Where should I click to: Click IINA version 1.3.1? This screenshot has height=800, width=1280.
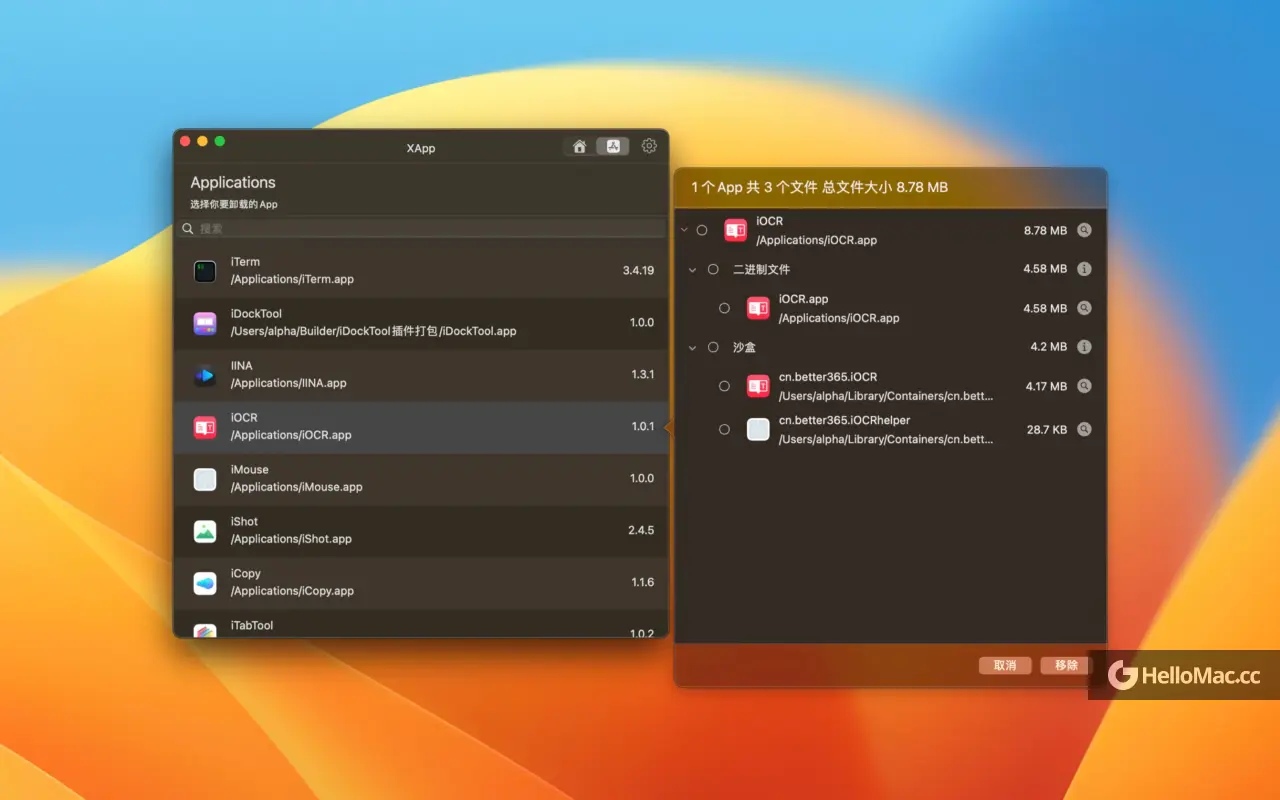pyautogui.click(x=642, y=375)
